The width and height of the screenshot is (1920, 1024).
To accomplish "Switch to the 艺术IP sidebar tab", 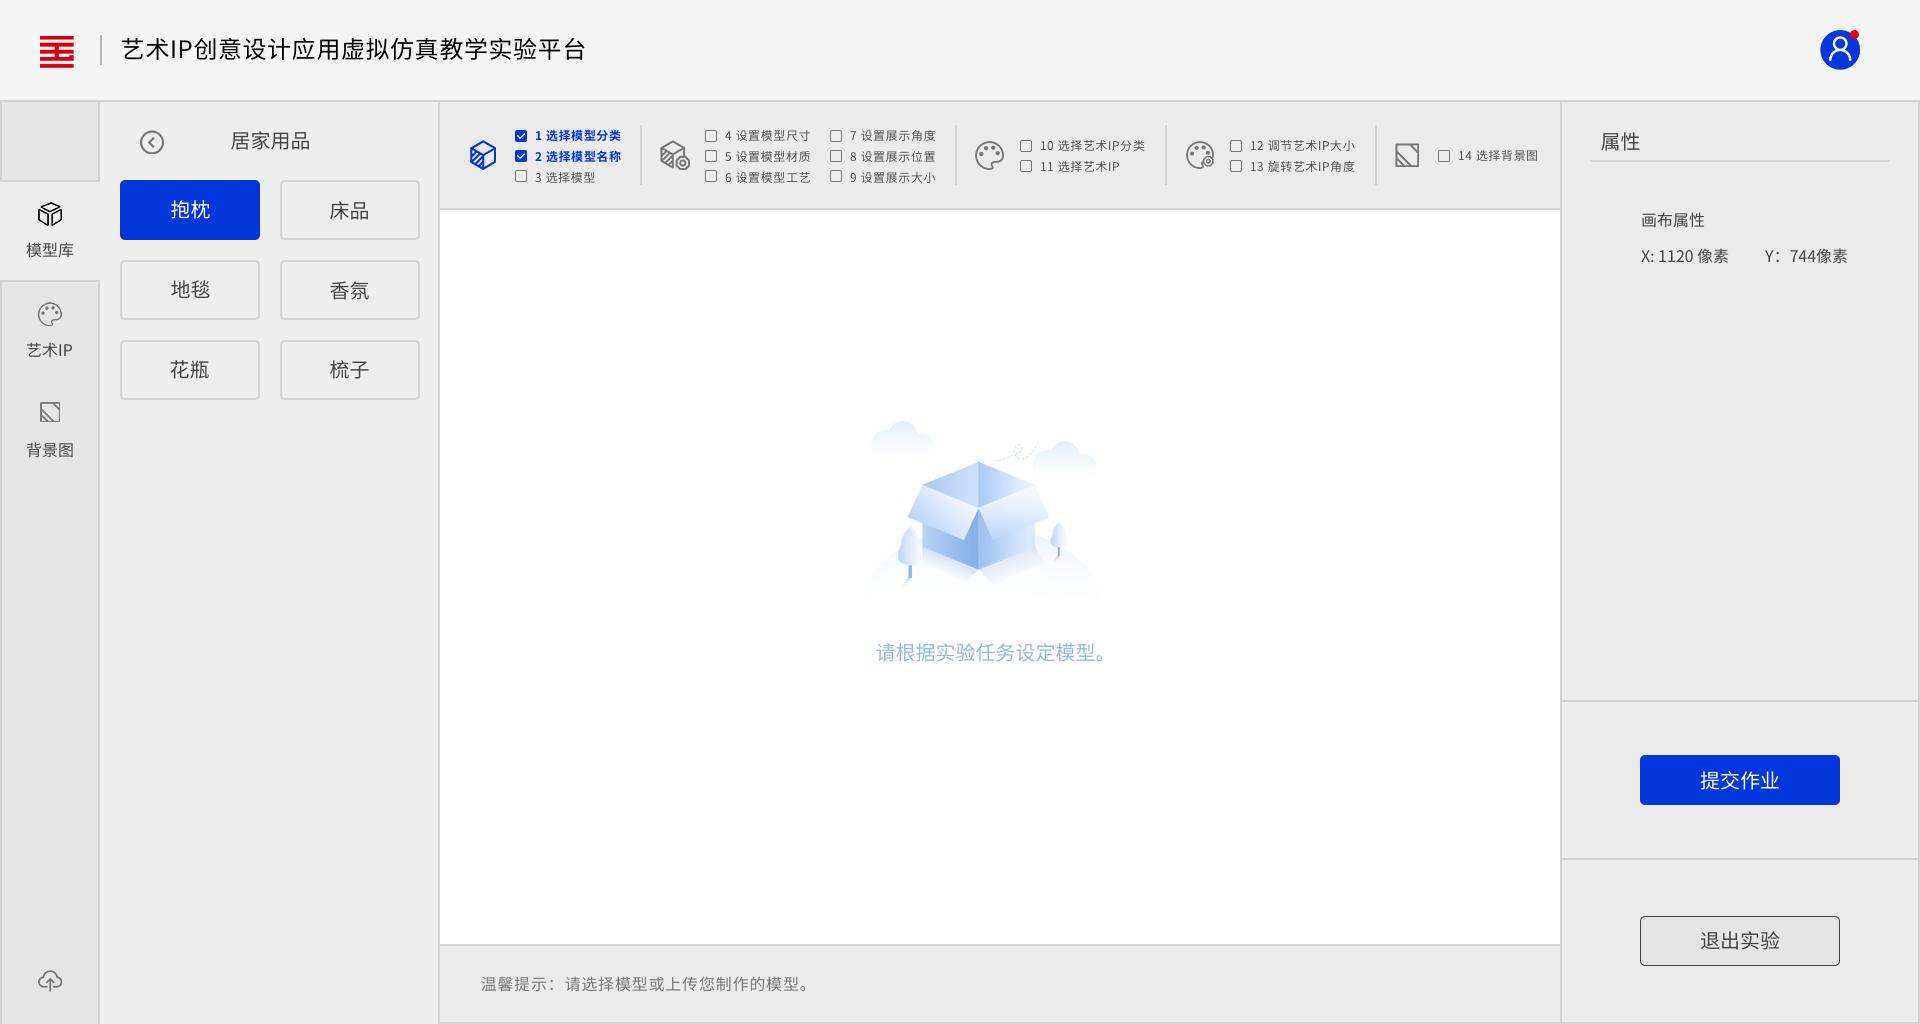I will coord(50,330).
